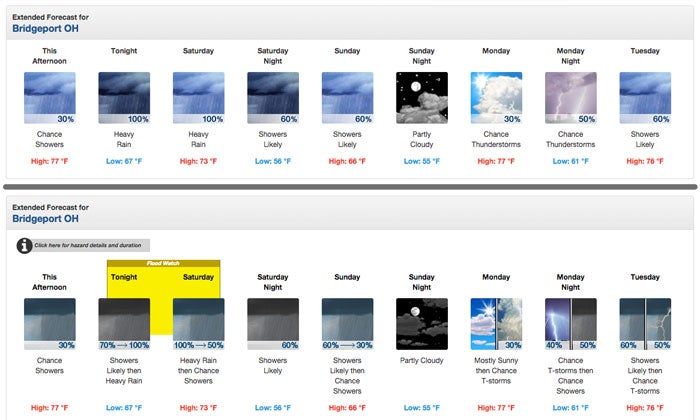Click the 'Click here for hazard details and duration' link

[89, 245]
